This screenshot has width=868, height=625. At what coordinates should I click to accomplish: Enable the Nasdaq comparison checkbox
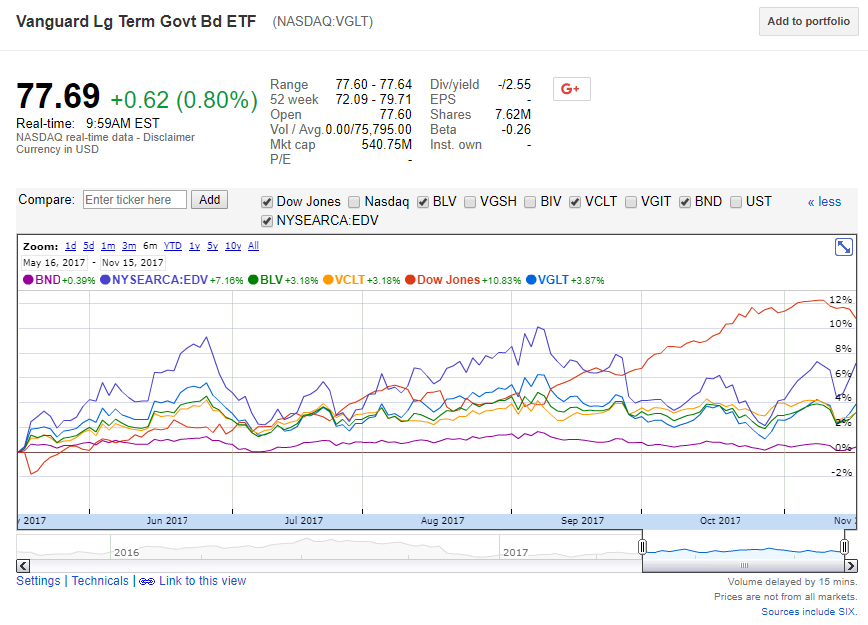(354, 202)
